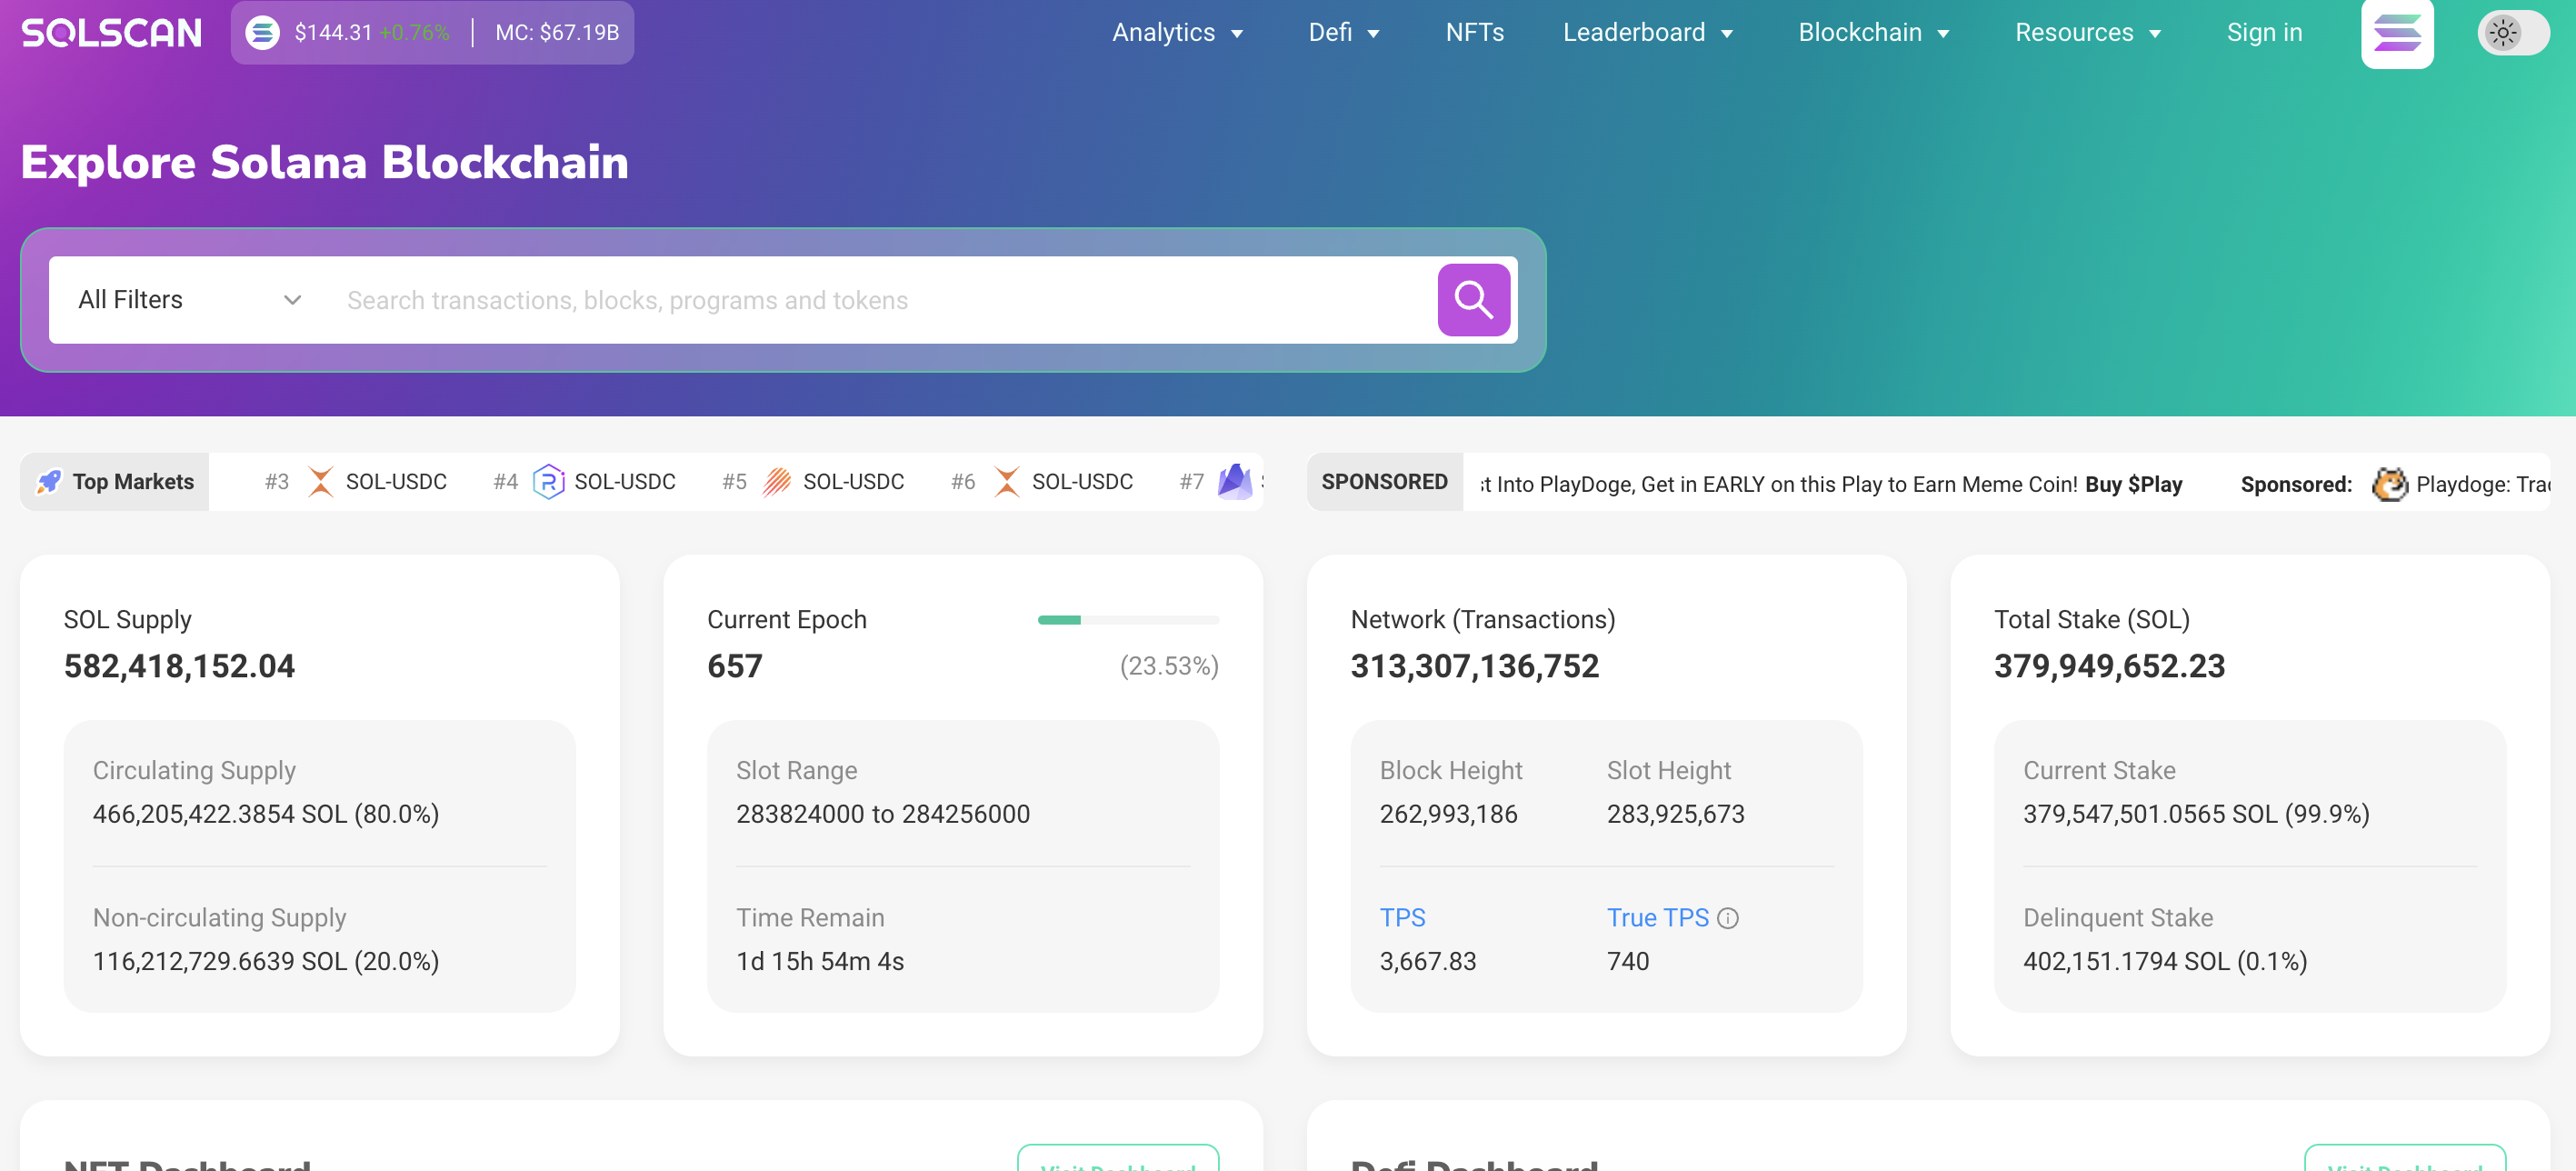Click the Solana coin price icon
The width and height of the screenshot is (2576, 1171).
(x=262, y=33)
